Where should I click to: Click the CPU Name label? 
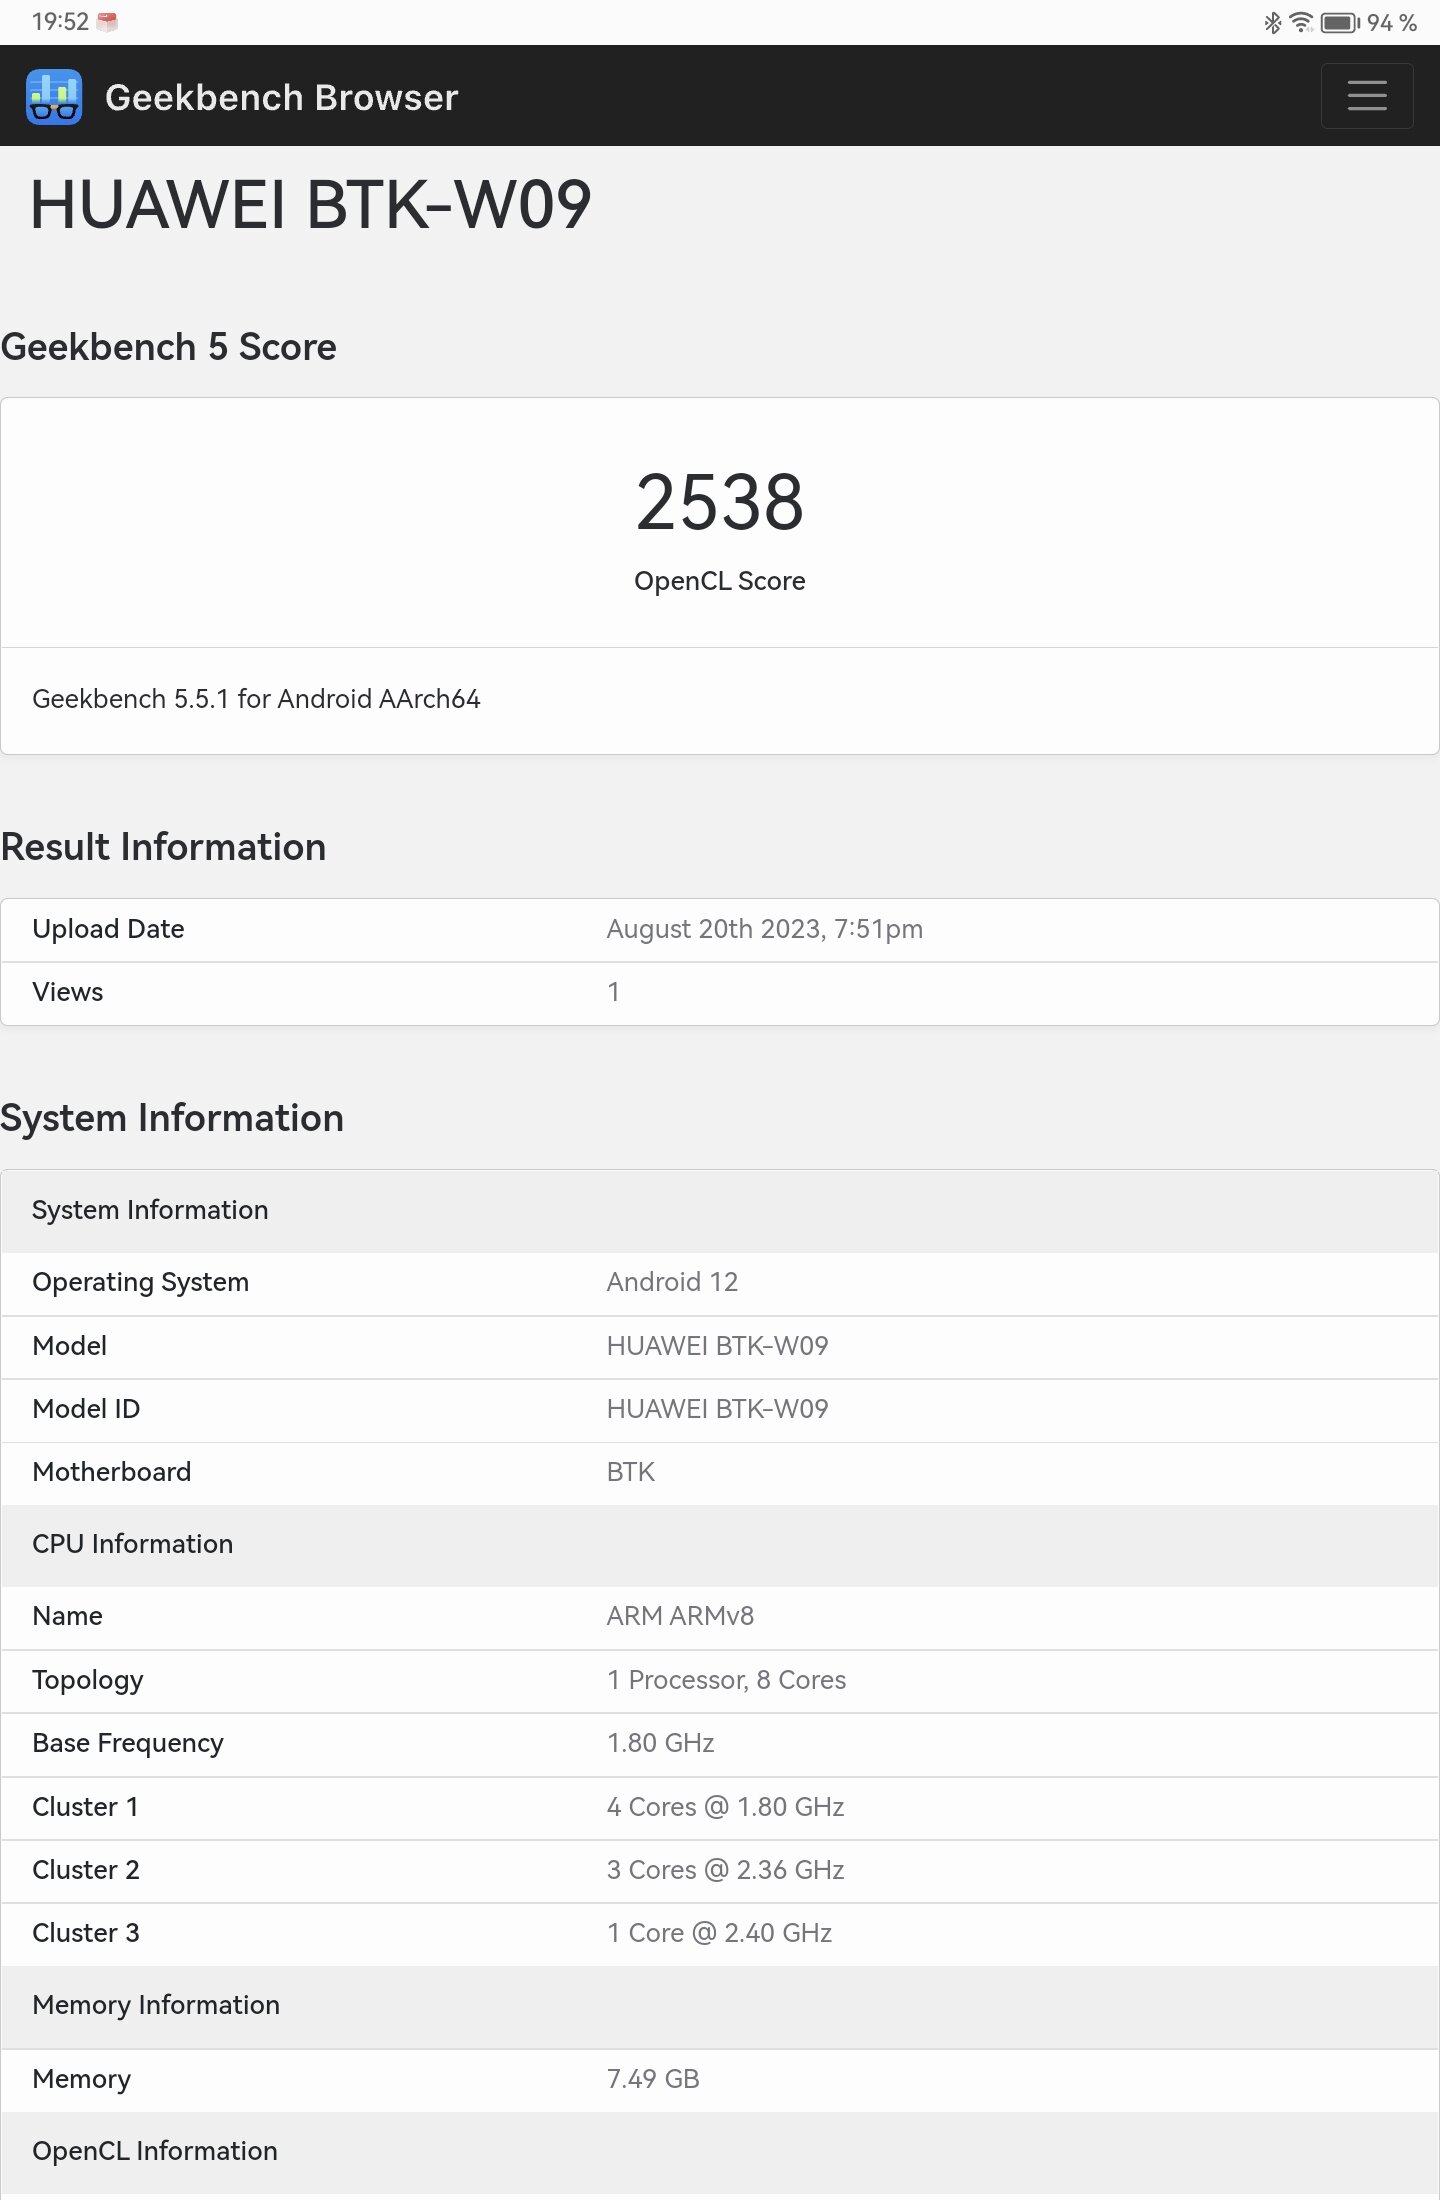point(67,1616)
